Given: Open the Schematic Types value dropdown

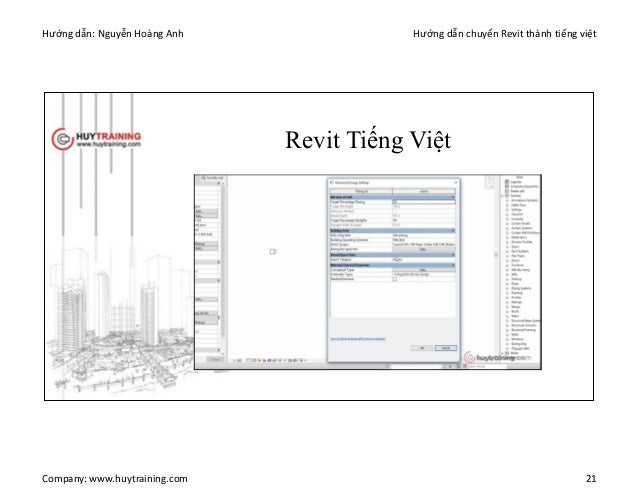Looking at the screenshot, I should click(424, 275).
